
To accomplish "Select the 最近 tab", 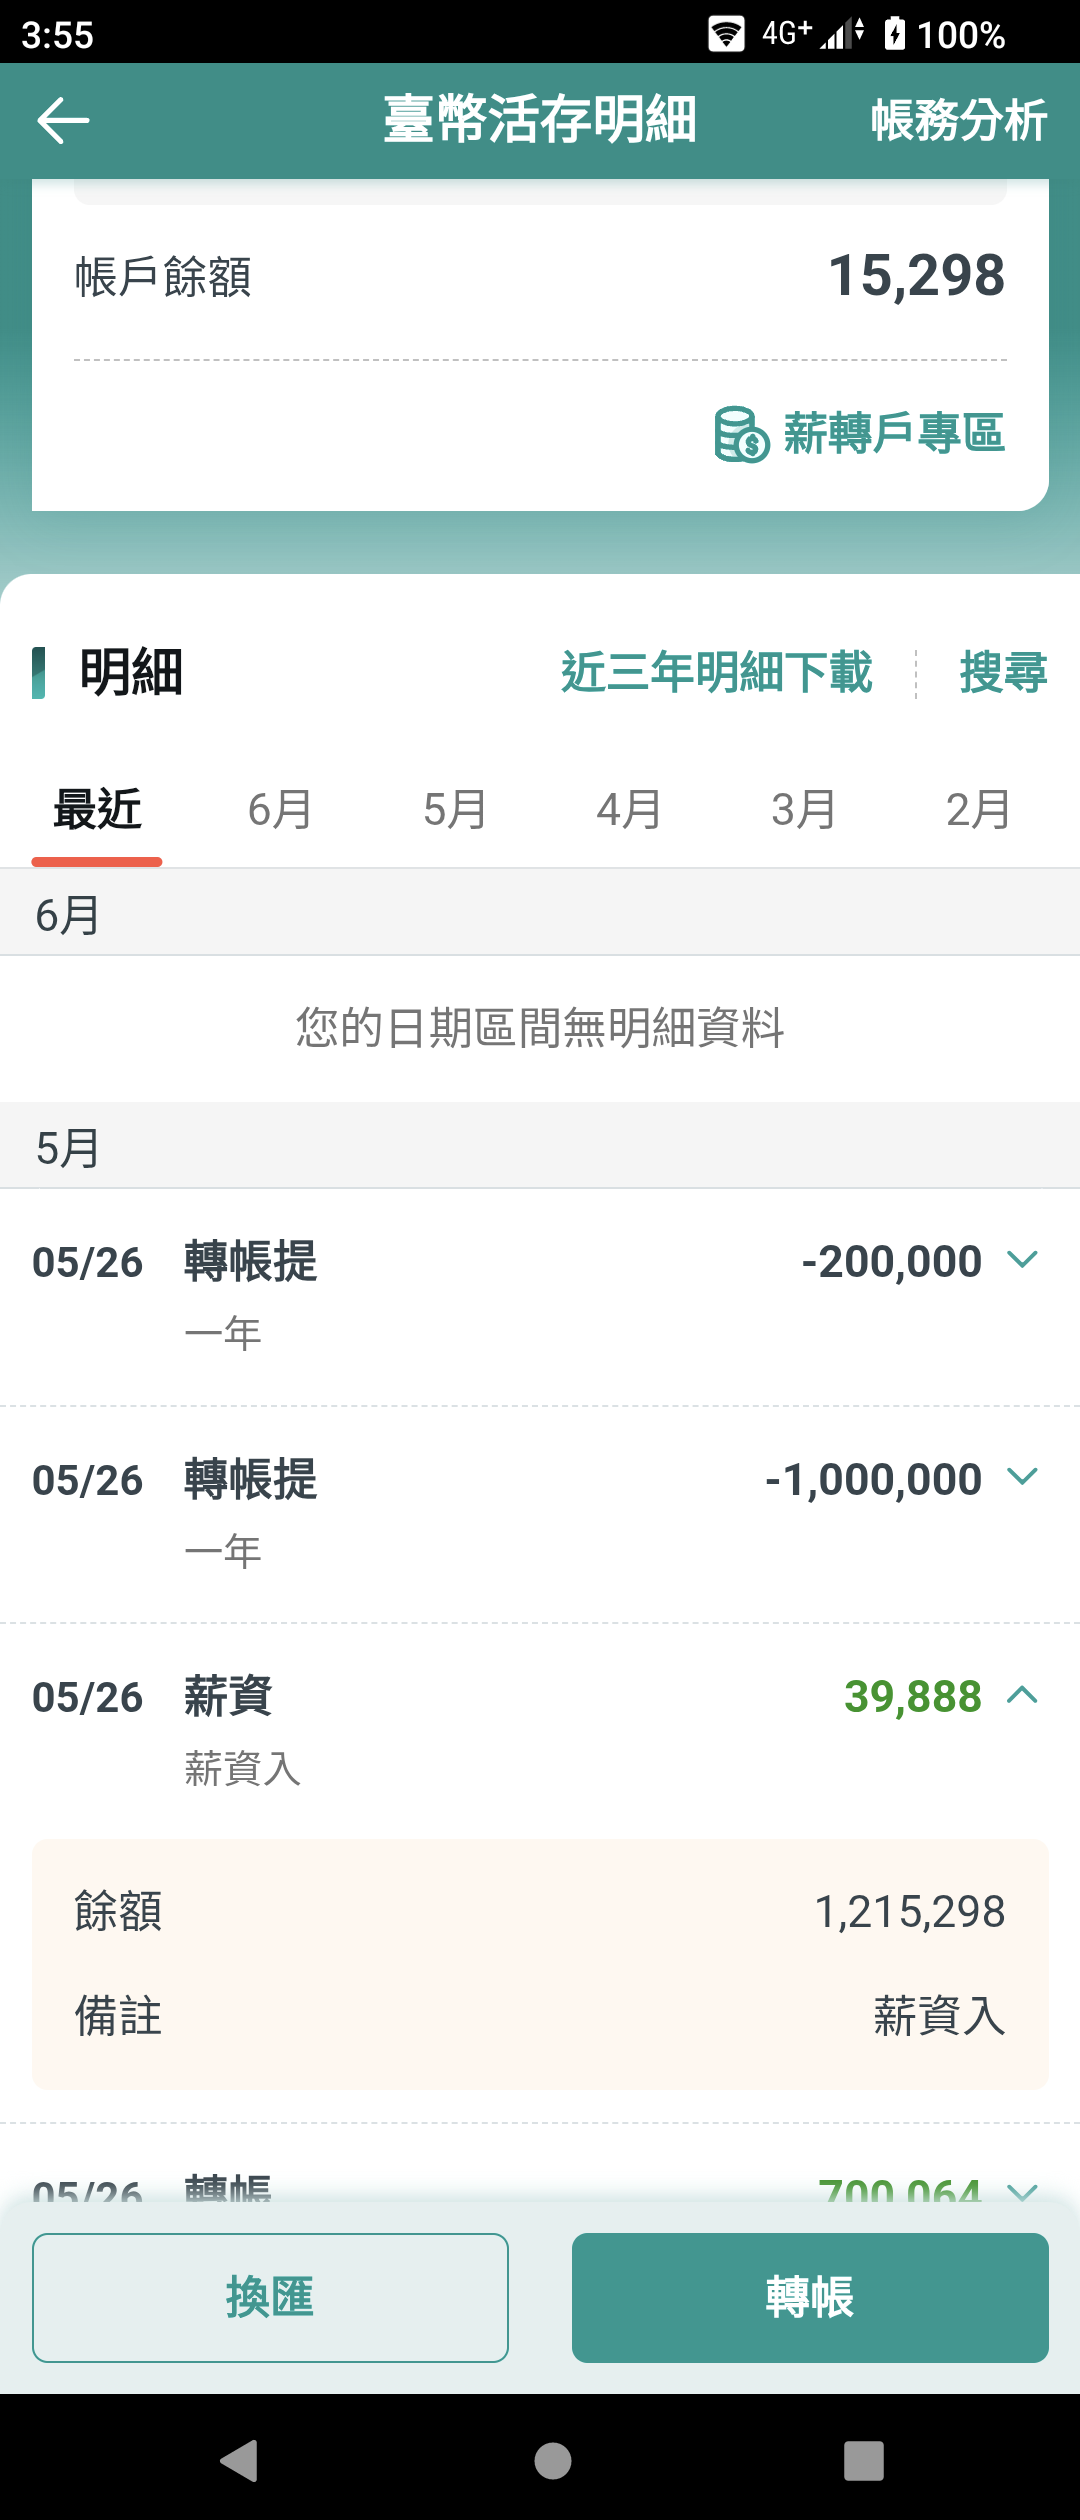I will click(97, 809).
